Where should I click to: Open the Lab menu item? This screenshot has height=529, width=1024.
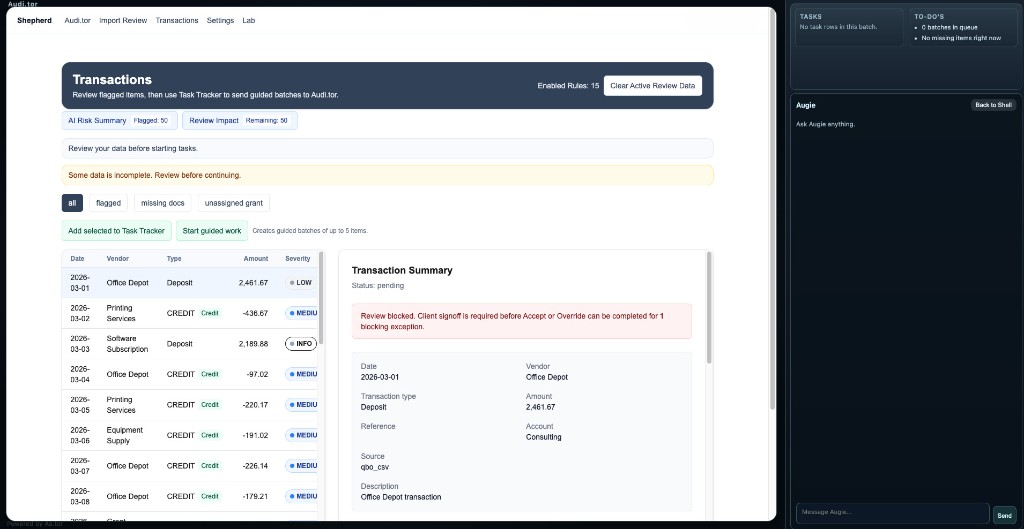point(248,20)
